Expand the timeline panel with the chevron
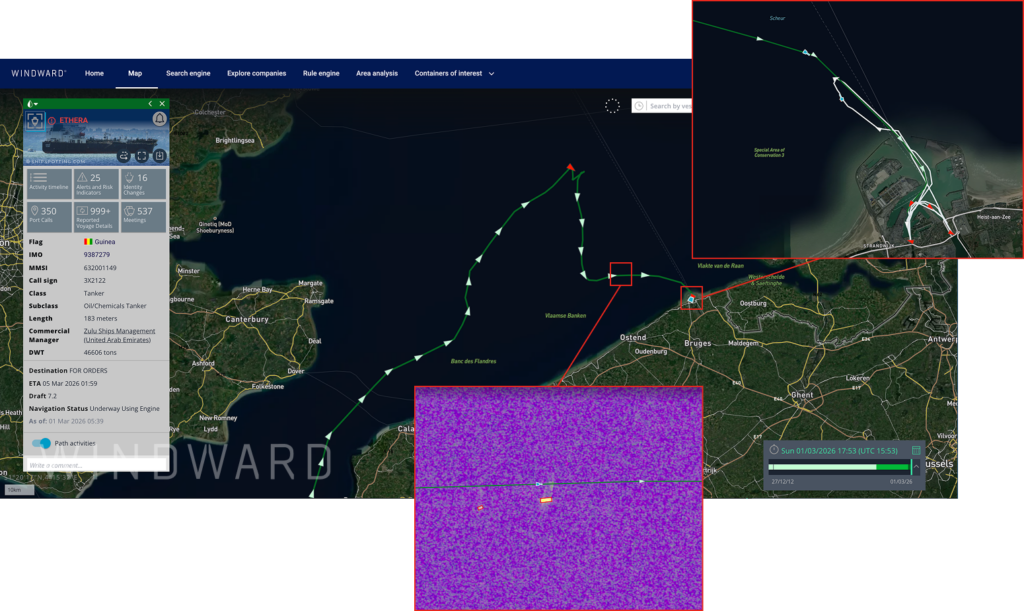The image size is (1024, 611). (916, 466)
